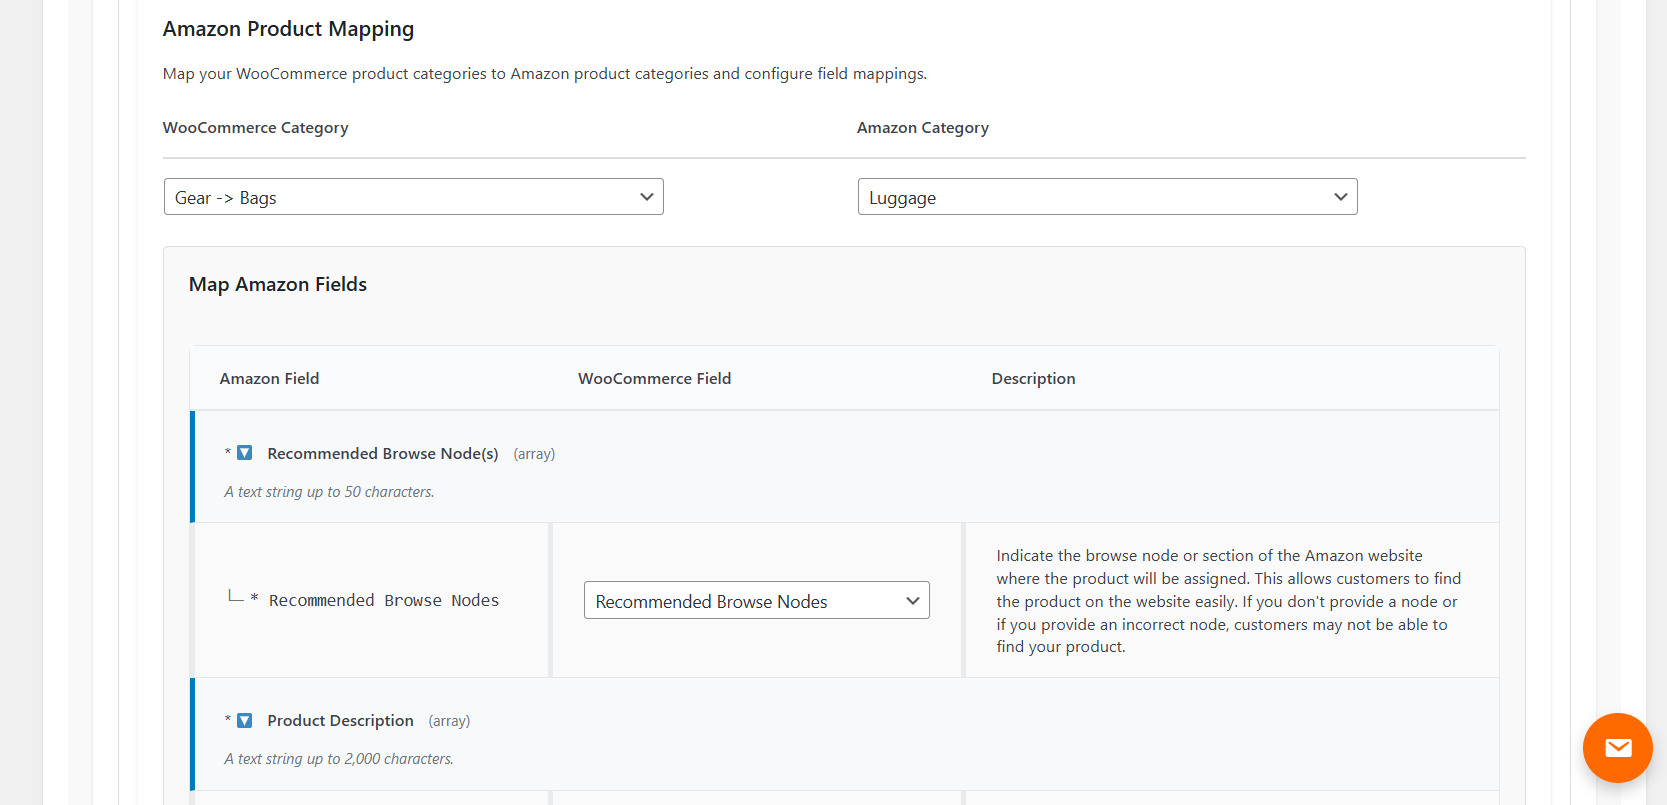This screenshot has height=805, width=1667.
Task: Click the WooCommerce Field table header
Action: coord(654,378)
